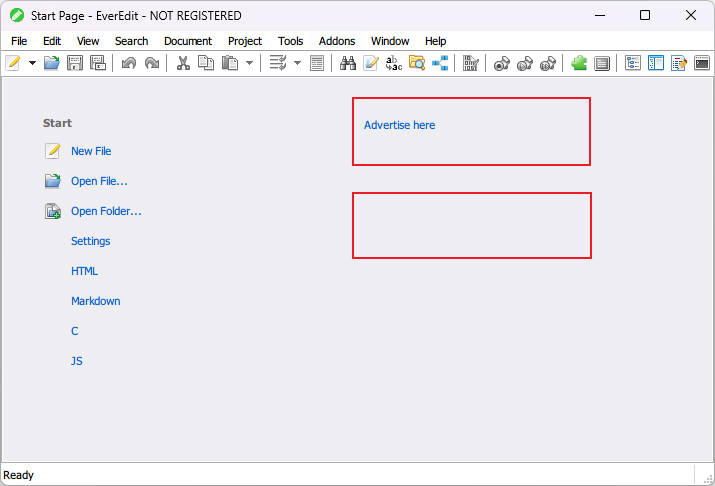Open the New File type dropdown arrow
Screen dimensions: 715x486
pyautogui.click(x=32, y=63)
